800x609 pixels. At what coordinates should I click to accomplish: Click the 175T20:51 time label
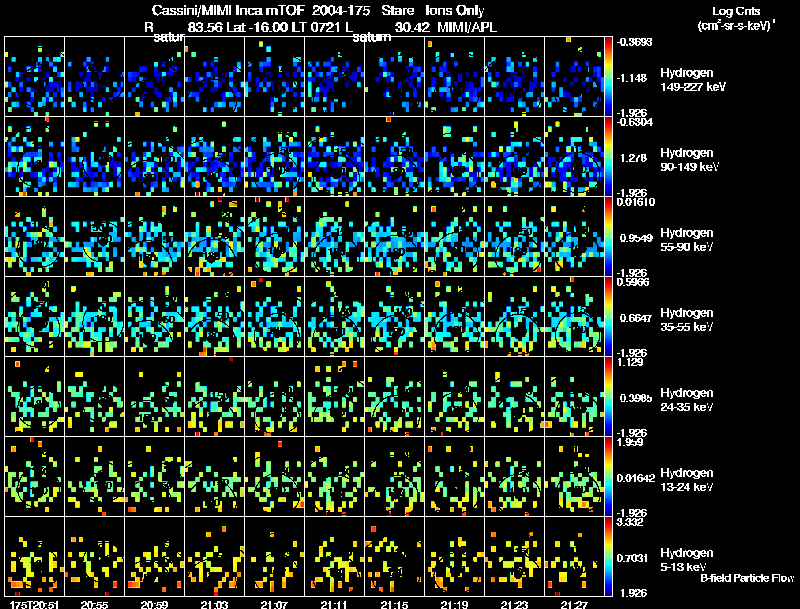pyautogui.click(x=34, y=604)
